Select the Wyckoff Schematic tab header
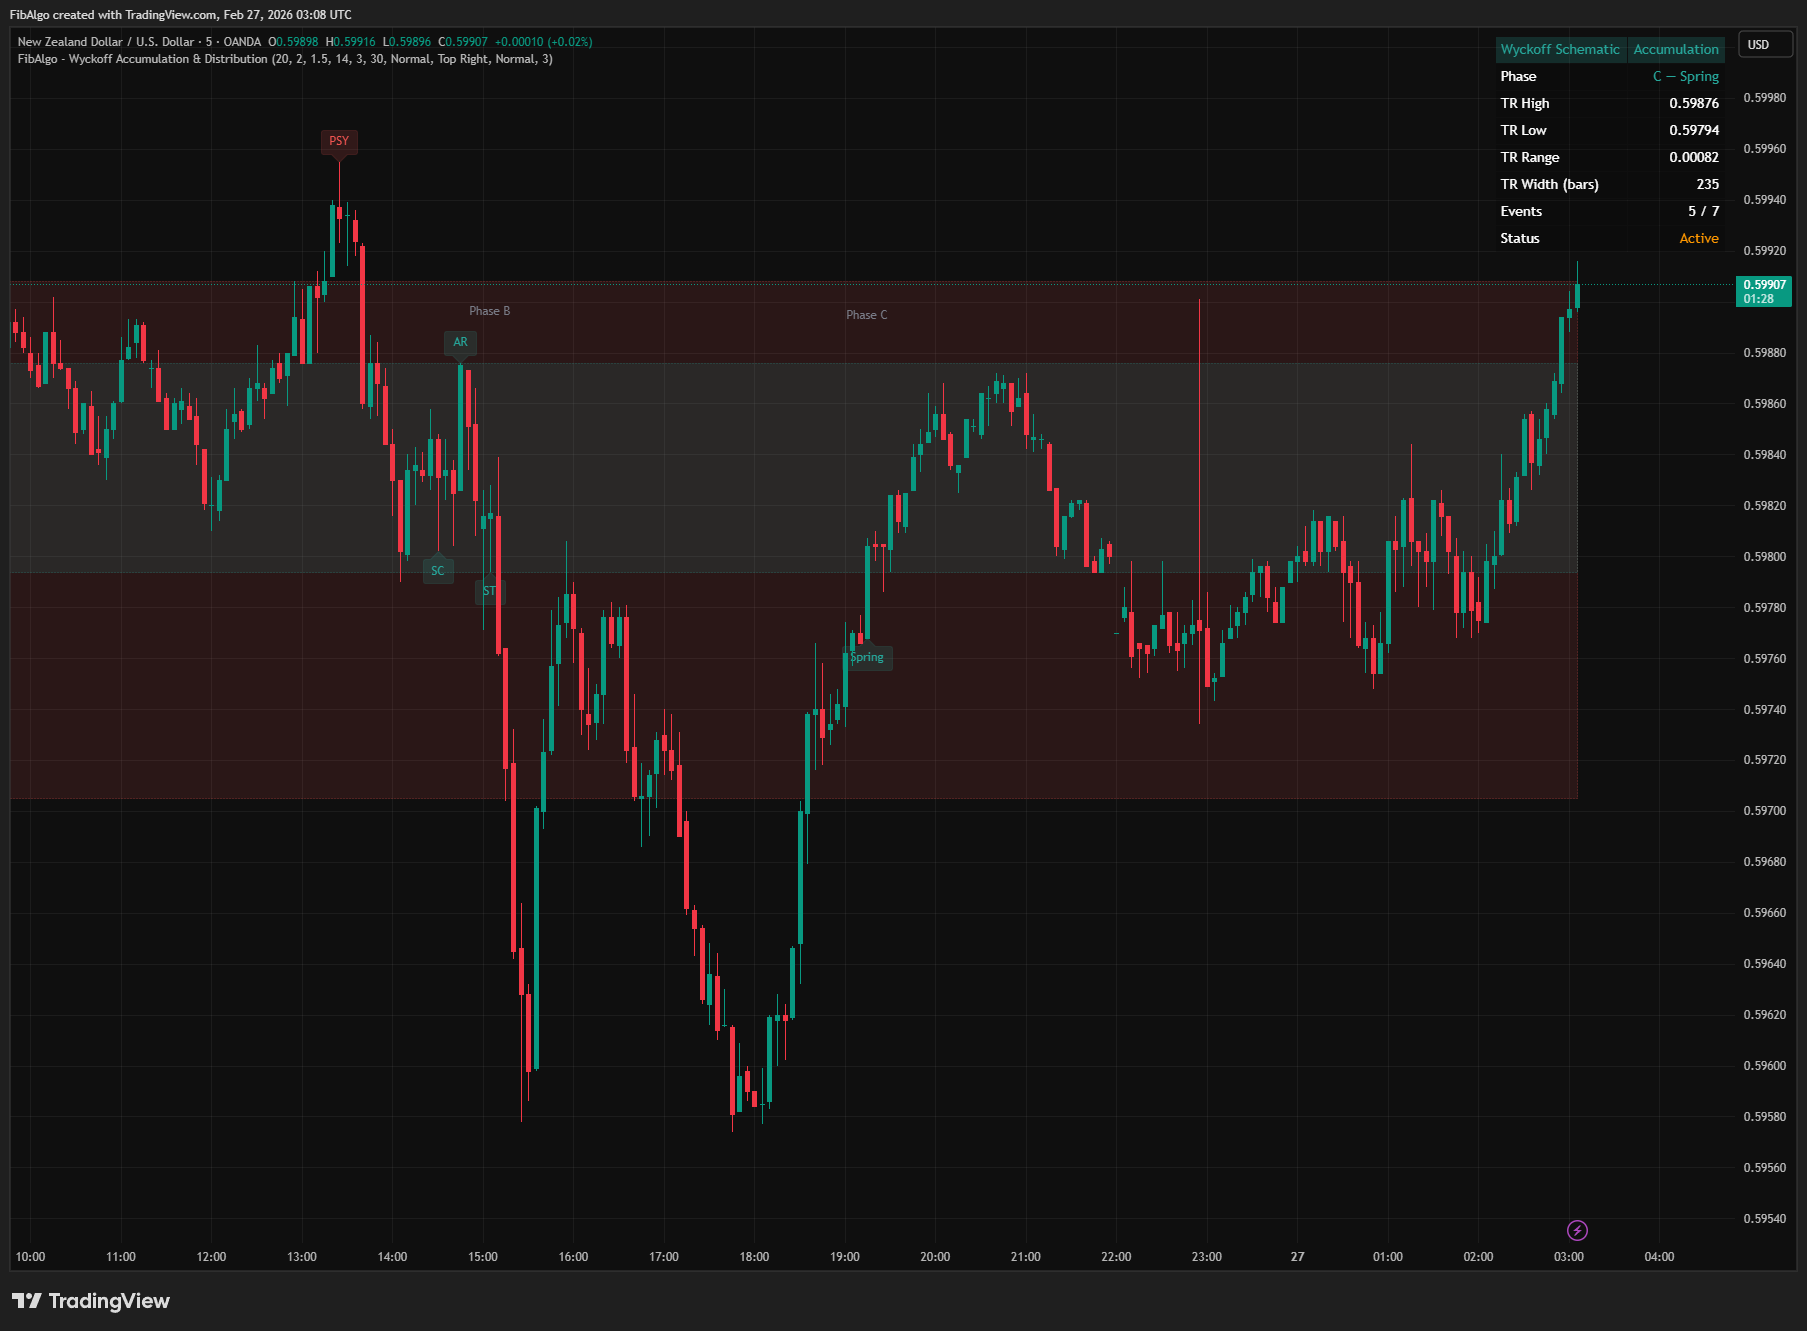This screenshot has height=1331, width=1807. (x=1559, y=48)
